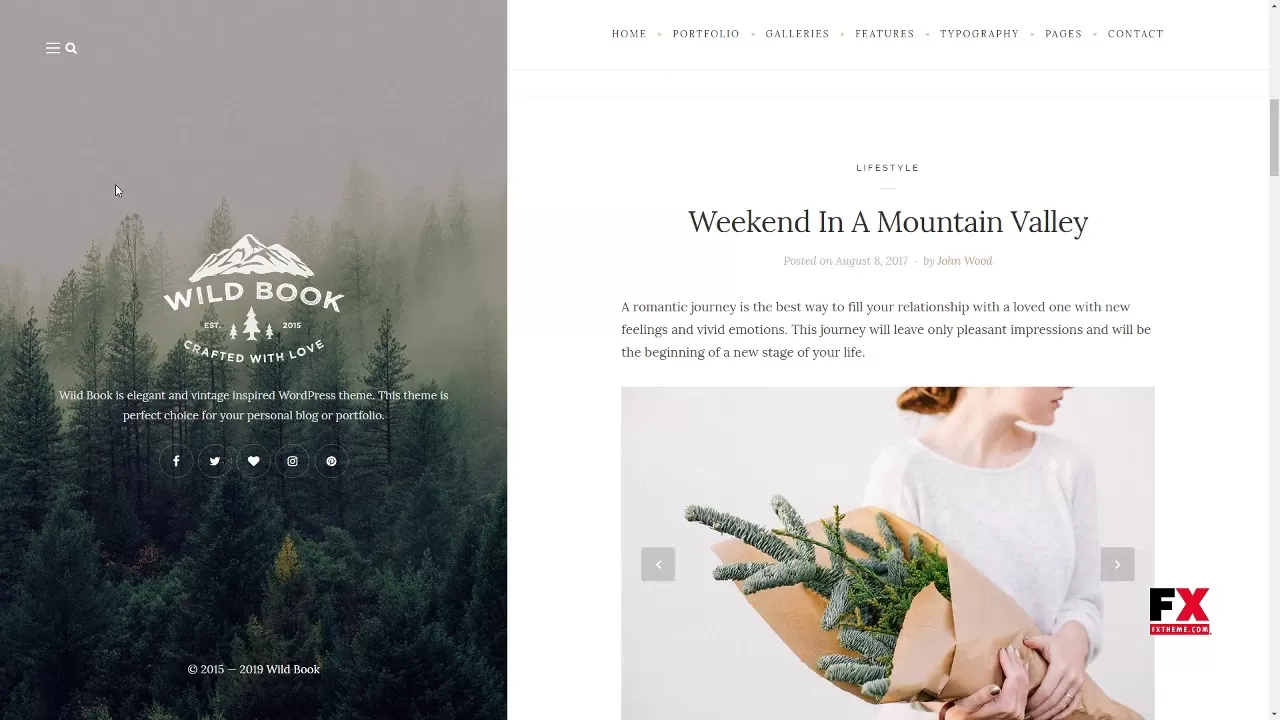This screenshot has height=720, width=1280.
Task: Click the page vertical scrollbar thumb
Action: (1274, 137)
